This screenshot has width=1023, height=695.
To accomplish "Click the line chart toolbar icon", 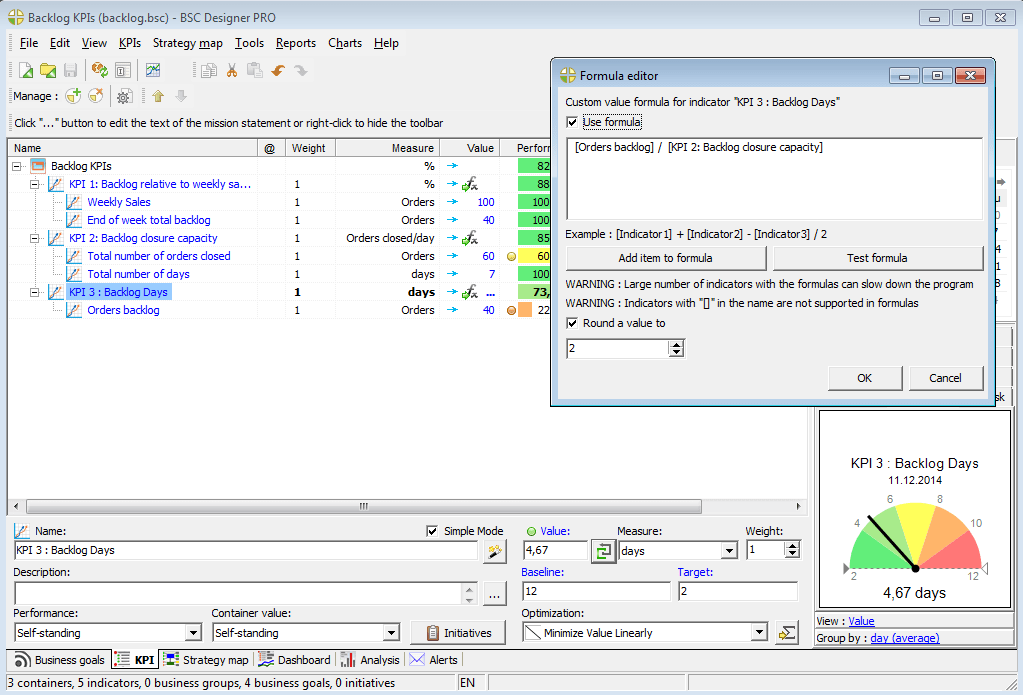I will [153, 70].
